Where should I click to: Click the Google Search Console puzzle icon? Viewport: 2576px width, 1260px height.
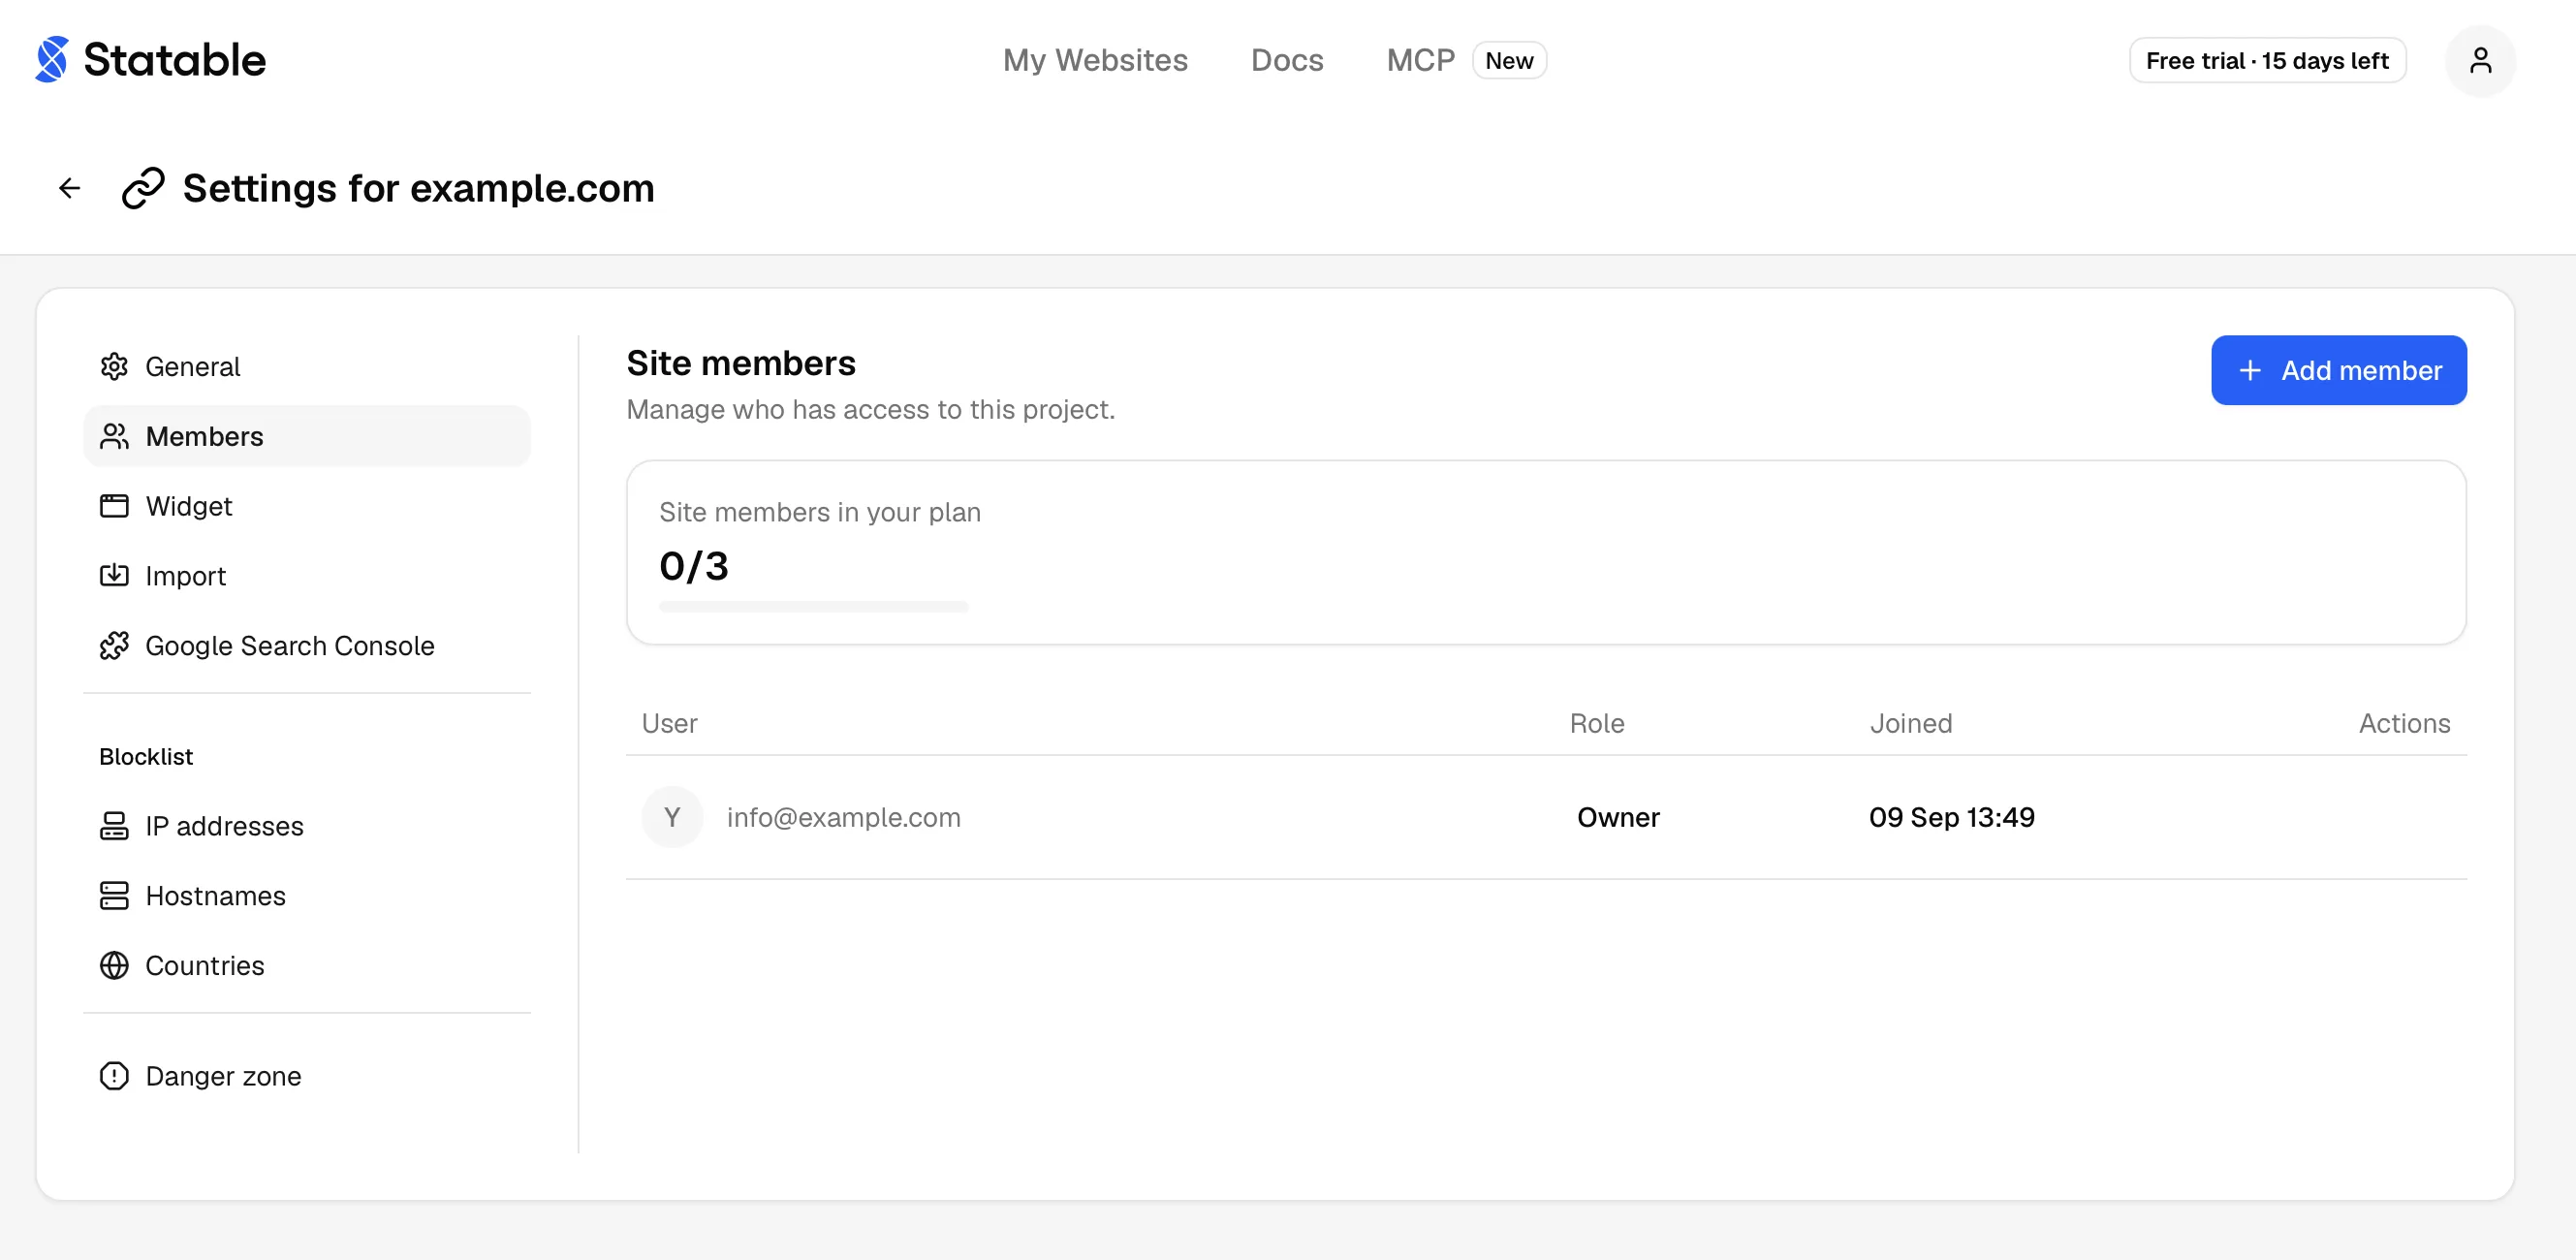pyautogui.click(x=114, y=646)
